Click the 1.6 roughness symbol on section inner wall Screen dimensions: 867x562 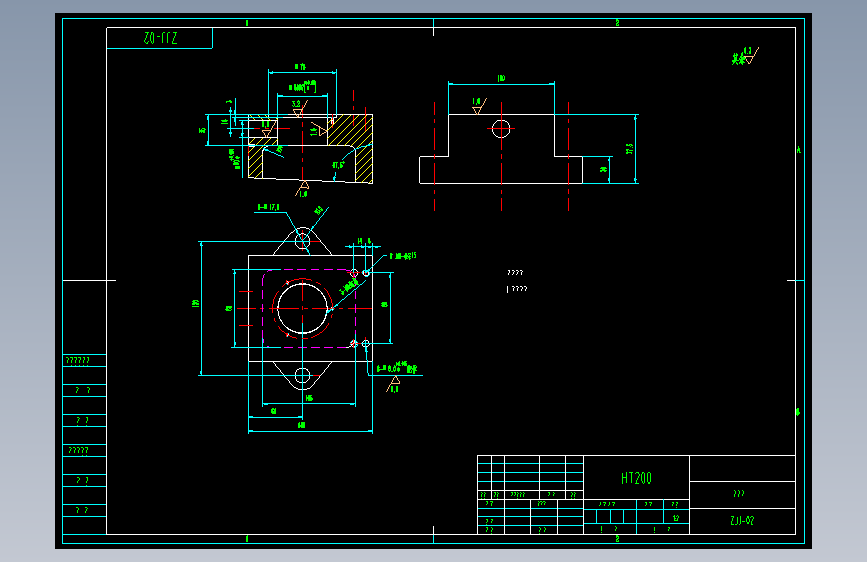coord(317,130)
